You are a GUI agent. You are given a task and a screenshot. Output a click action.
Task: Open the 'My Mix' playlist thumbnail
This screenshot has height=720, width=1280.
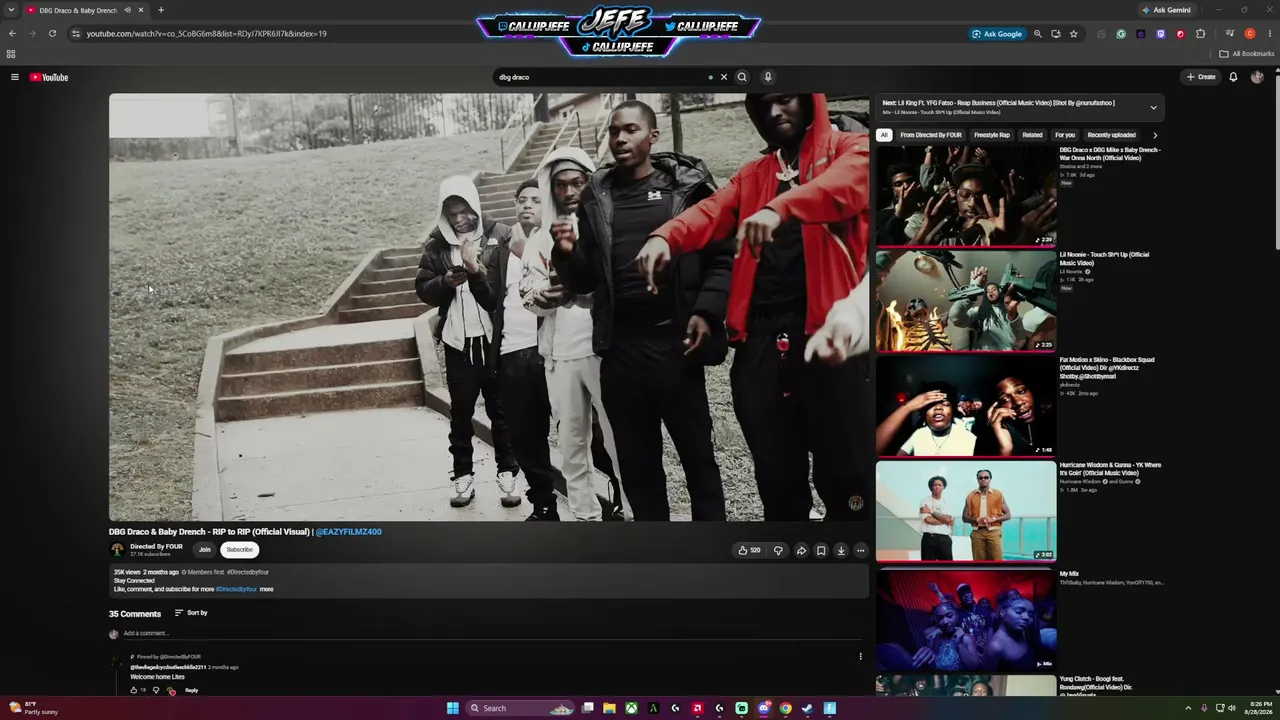tap(966, 619)
